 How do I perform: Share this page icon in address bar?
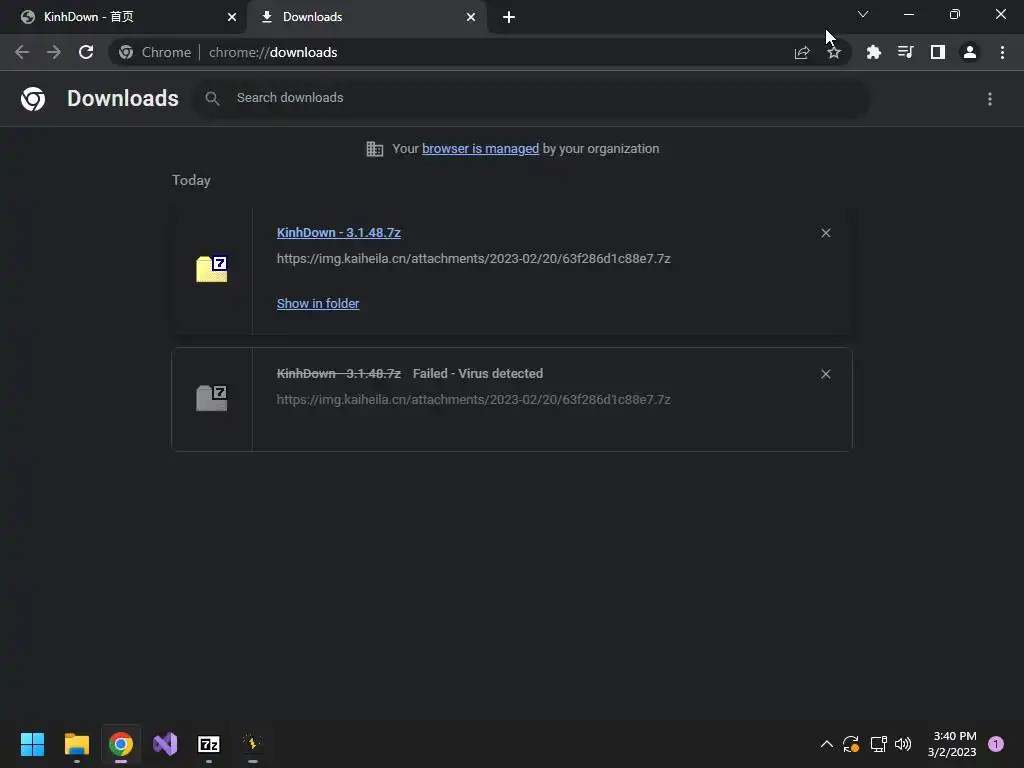click(x=802, y=52)
